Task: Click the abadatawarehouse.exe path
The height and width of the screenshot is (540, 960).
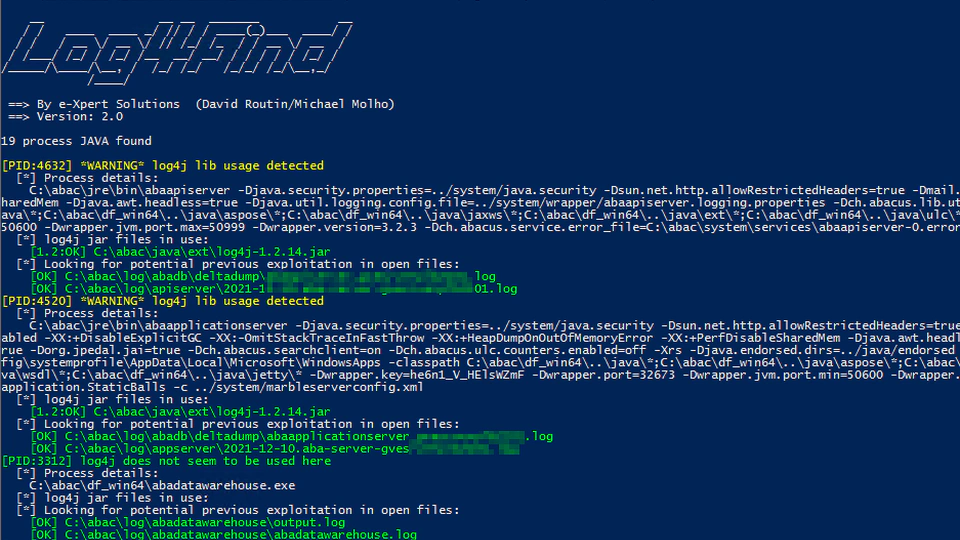Action: click(162, 486)
